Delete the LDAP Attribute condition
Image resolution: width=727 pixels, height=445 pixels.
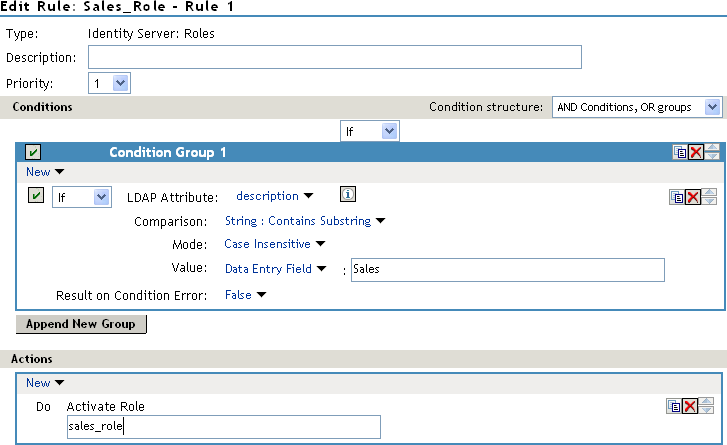pos(693,197)
